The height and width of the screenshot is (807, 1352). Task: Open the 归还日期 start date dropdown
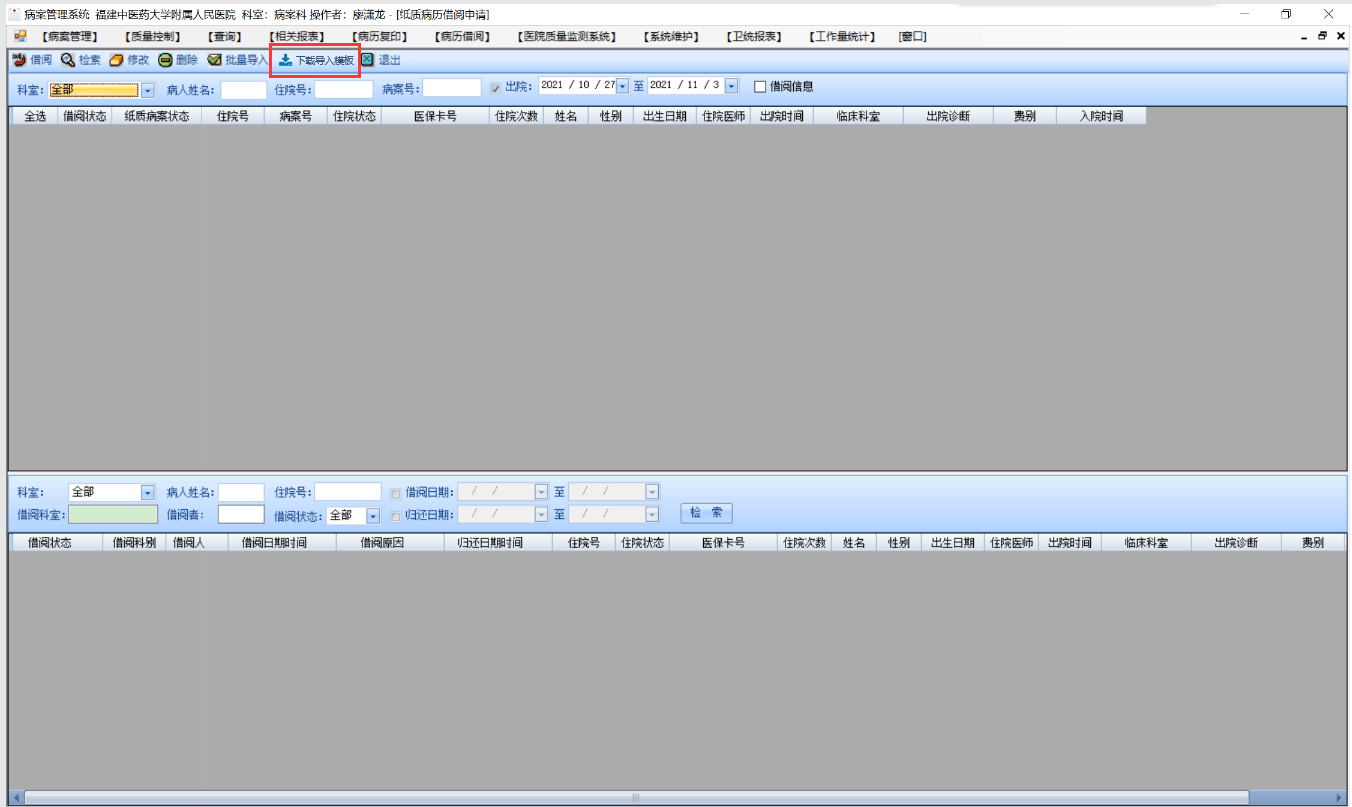click(542, 515)
